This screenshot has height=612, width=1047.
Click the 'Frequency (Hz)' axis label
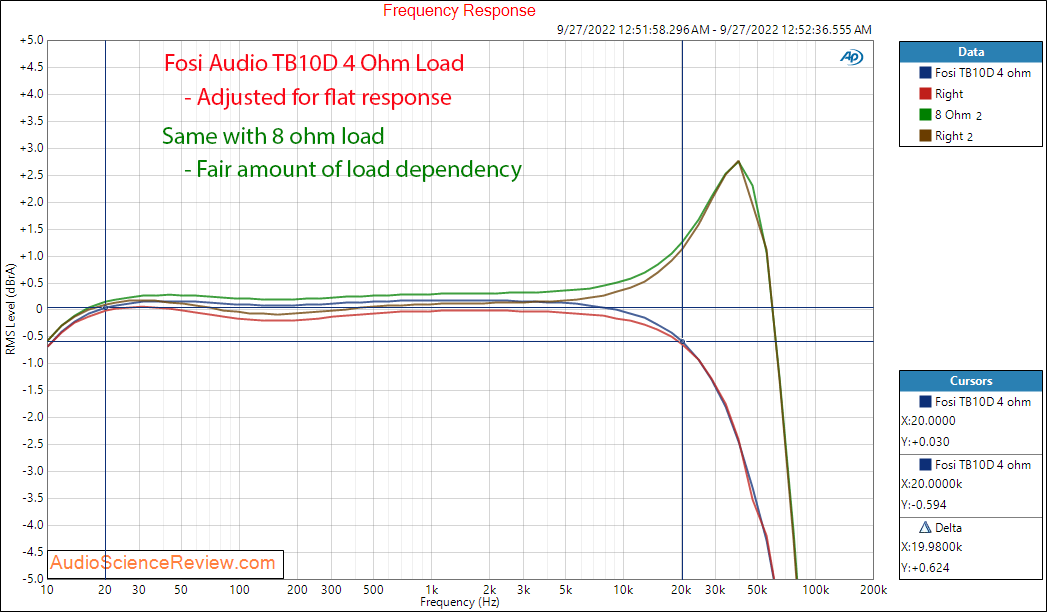pos(459,602)
